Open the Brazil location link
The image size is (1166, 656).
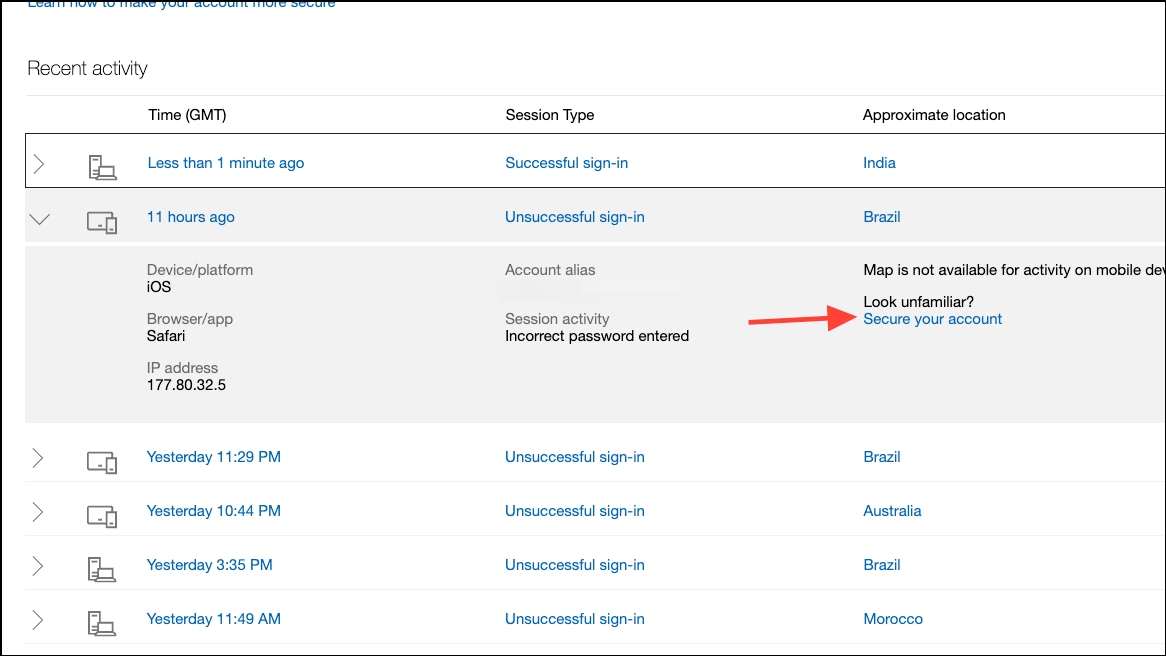[881, 216]
